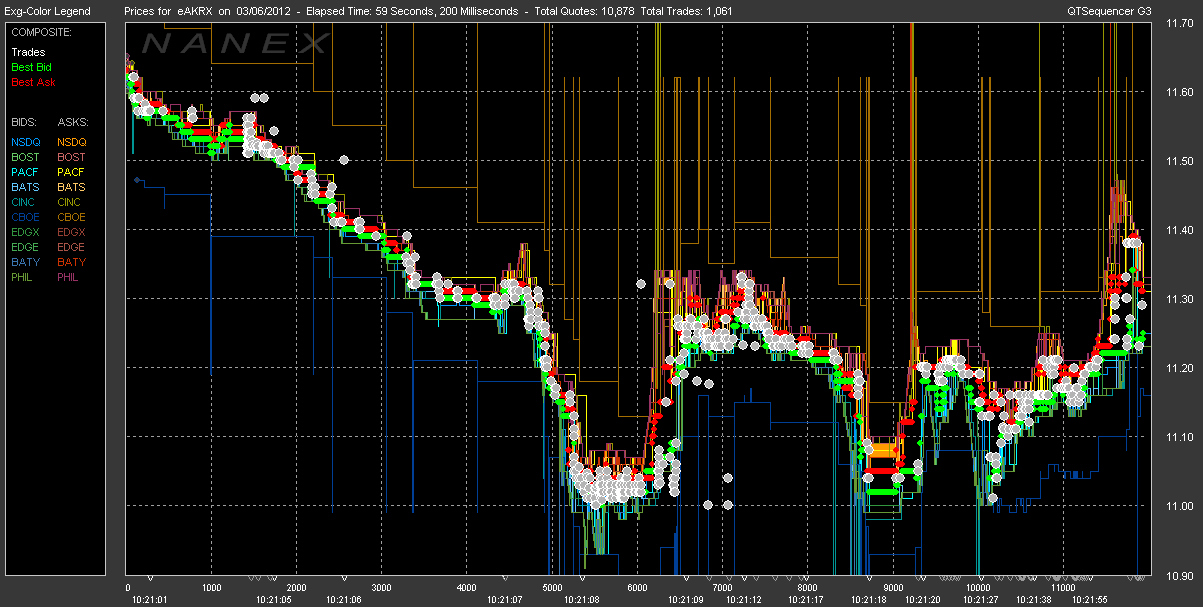The height and width of the screenshot is (607, 1203).
Task: Click the QTSequencer G3 label
Action: coord(1110,11)
